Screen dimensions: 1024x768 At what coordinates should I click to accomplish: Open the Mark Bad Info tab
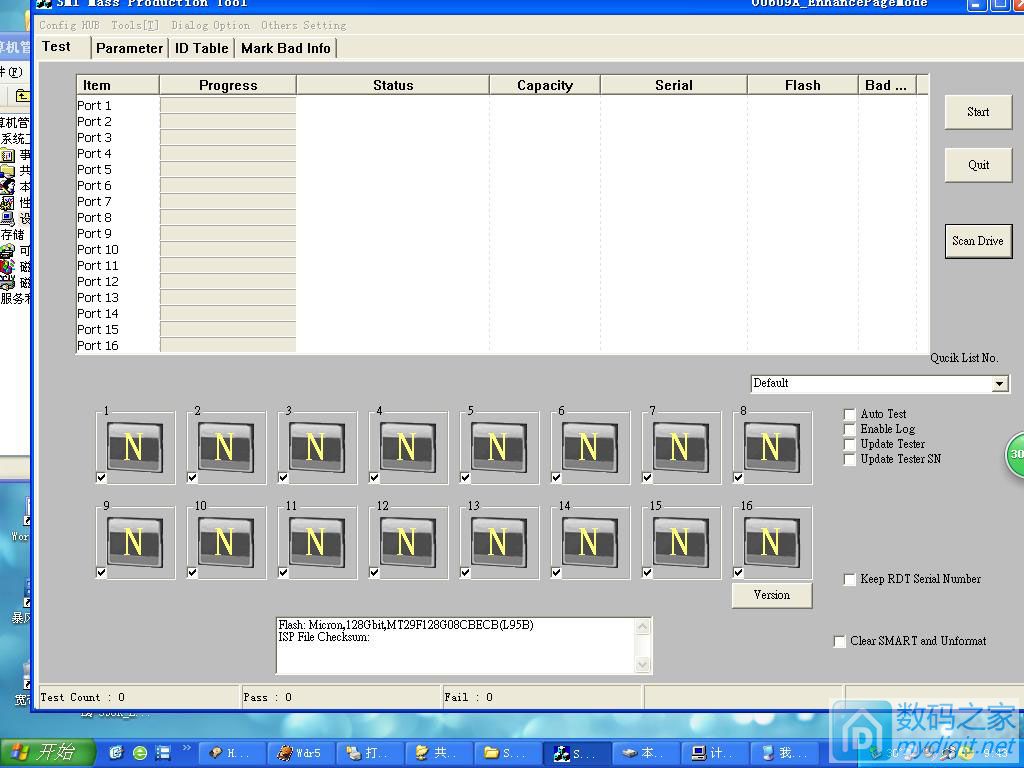tap(285, 48)
